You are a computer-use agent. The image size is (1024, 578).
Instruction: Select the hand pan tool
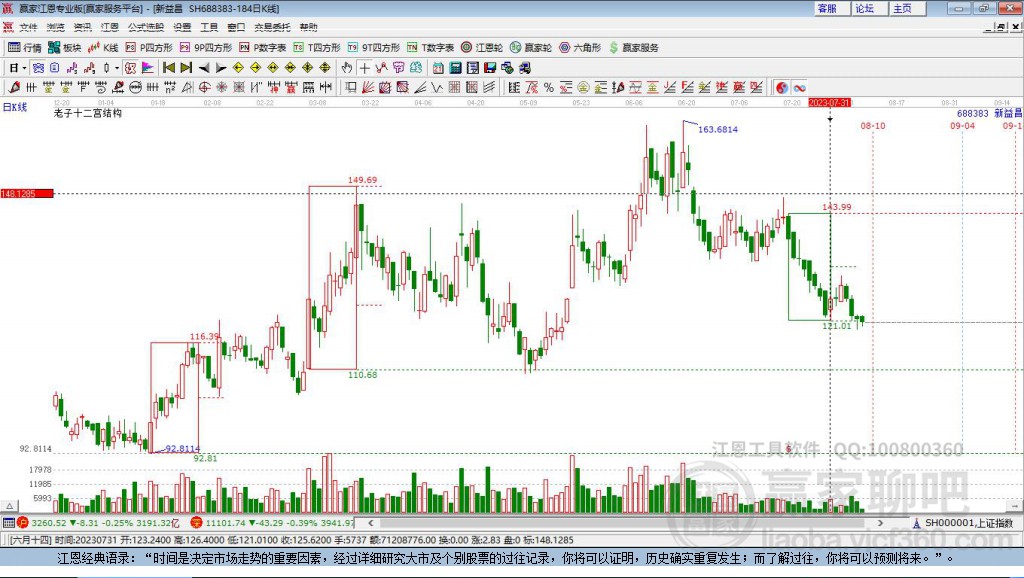[347, 68]
